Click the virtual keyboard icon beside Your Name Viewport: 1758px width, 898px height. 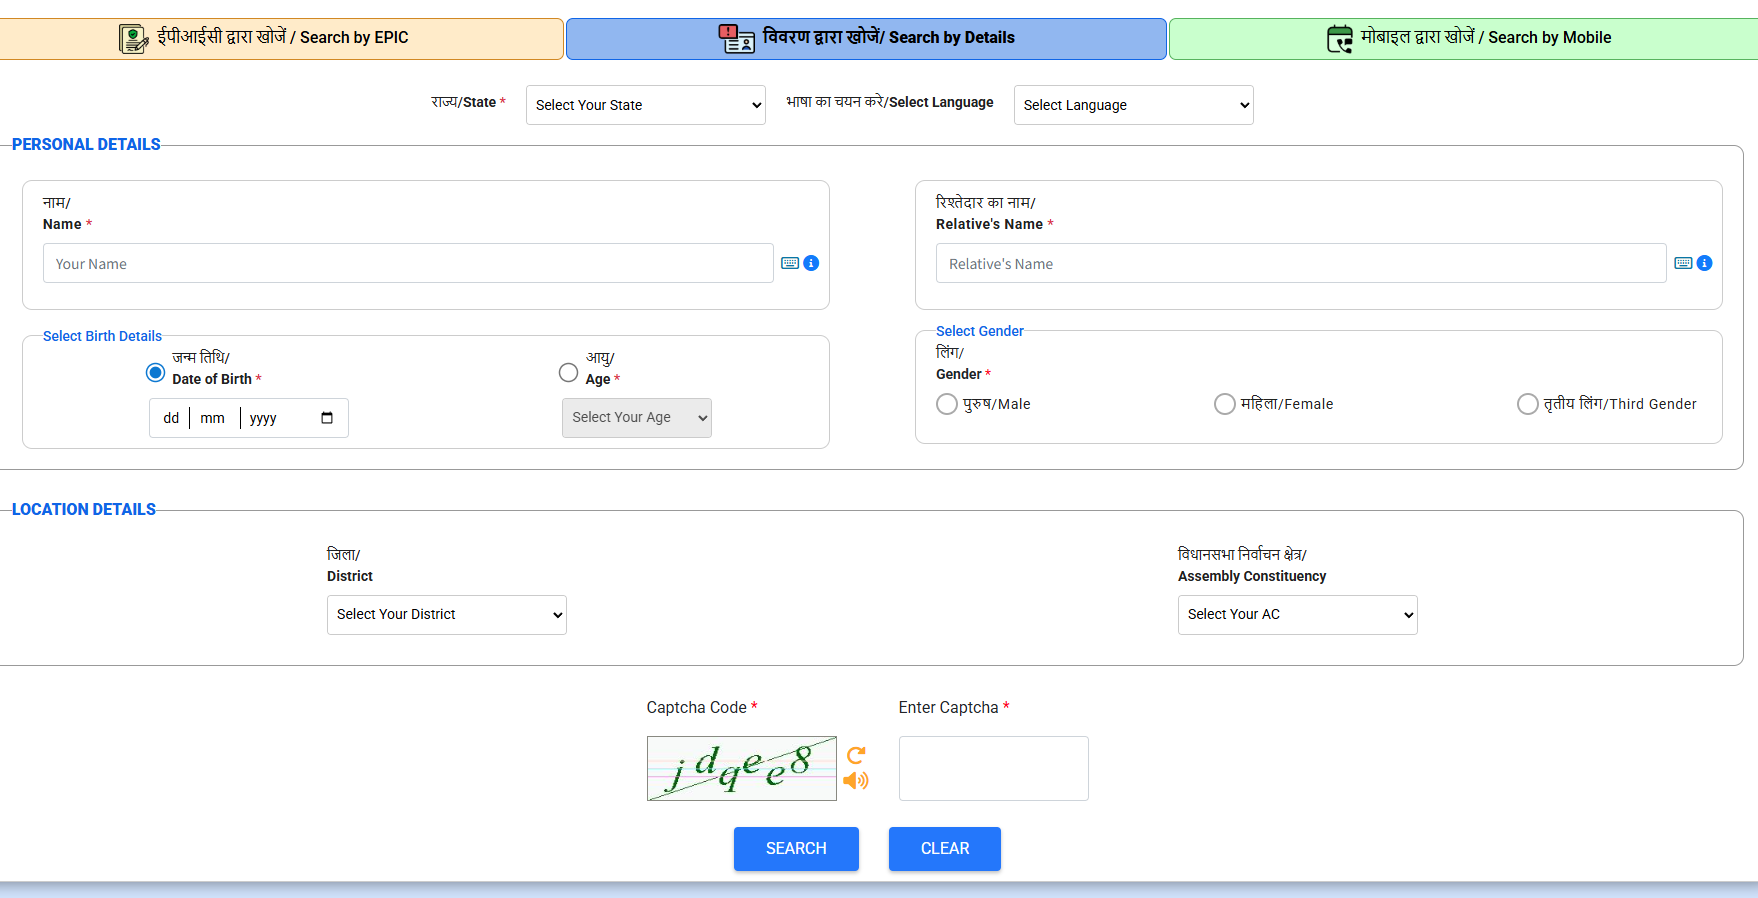tap(790, 263)
